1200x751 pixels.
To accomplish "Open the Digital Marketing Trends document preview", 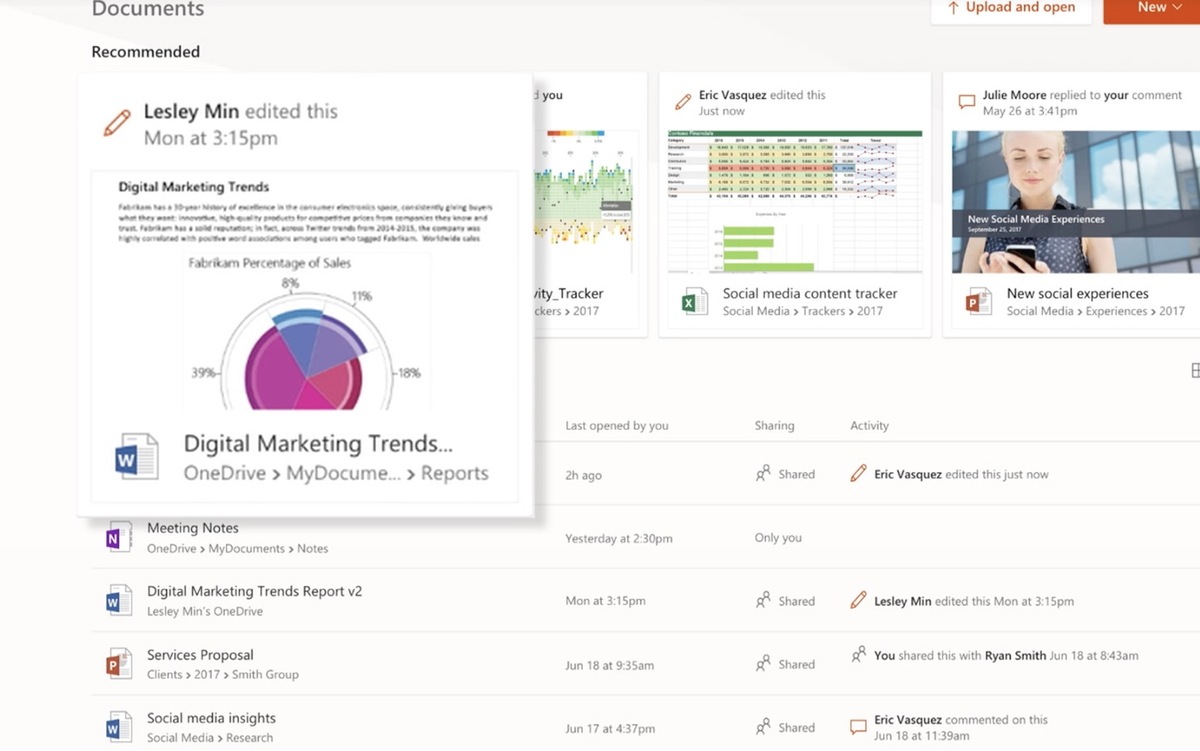I will tap(304, 290).
